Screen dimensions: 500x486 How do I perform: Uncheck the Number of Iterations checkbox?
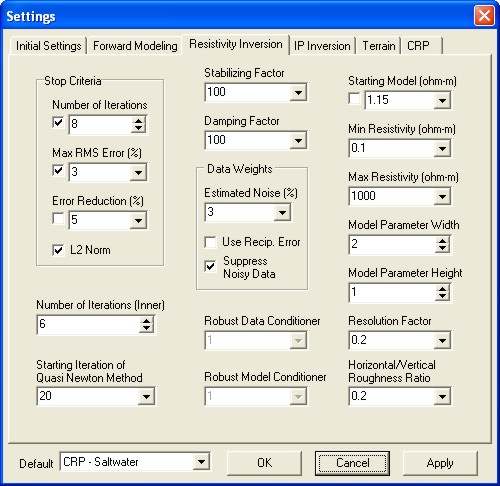click(58, 123)
